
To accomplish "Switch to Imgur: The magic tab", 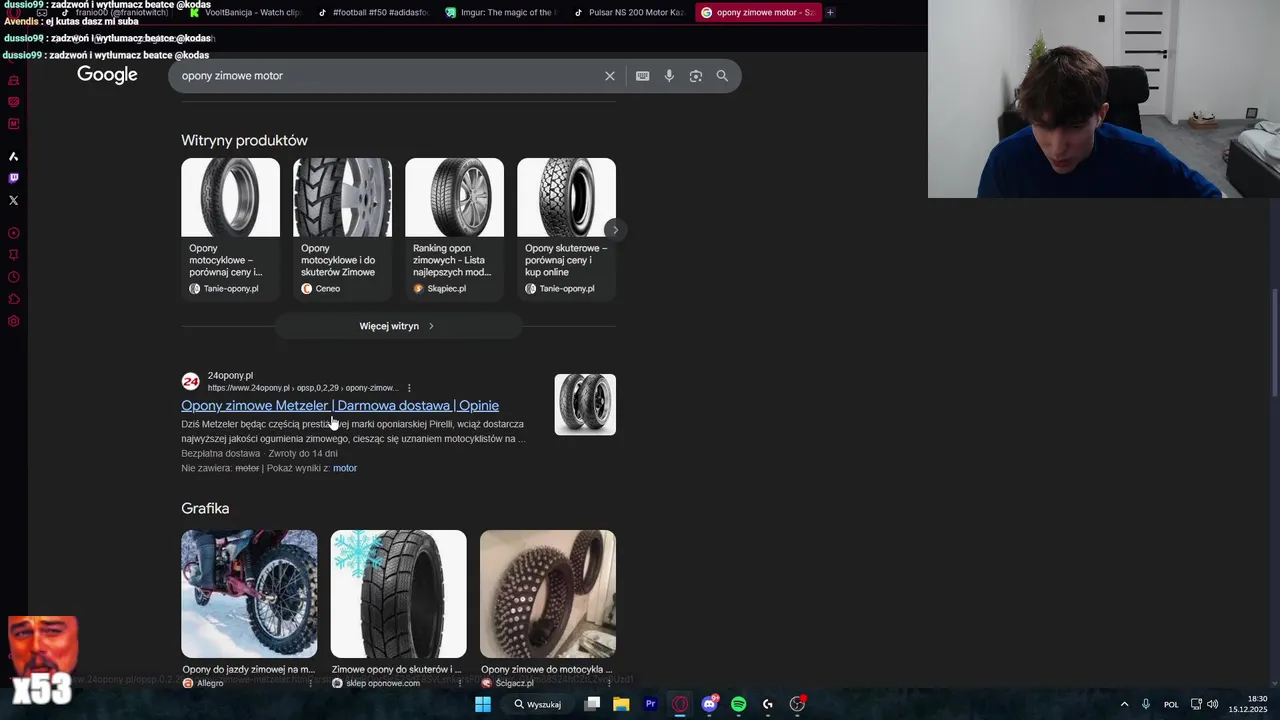I will (x=500, y=12).
